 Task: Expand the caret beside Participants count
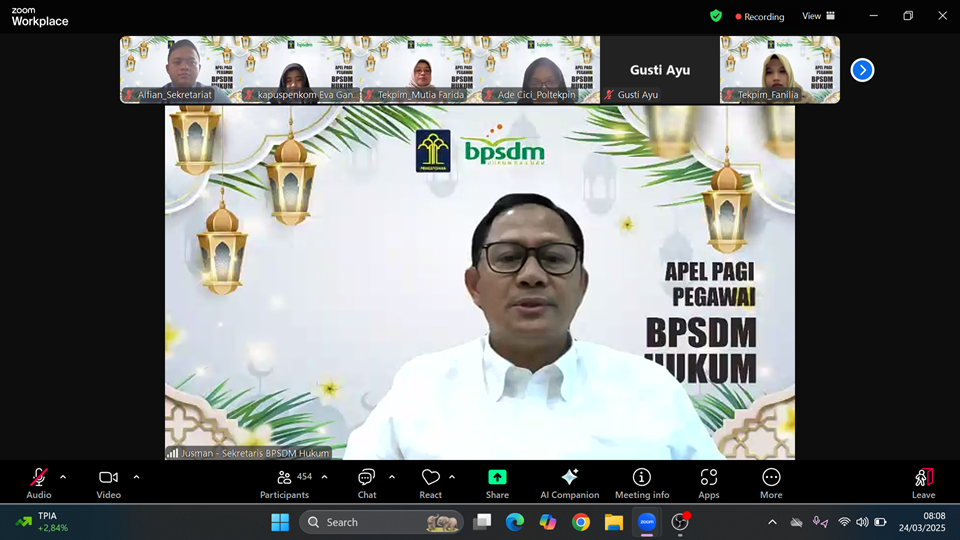pos(324,477)
